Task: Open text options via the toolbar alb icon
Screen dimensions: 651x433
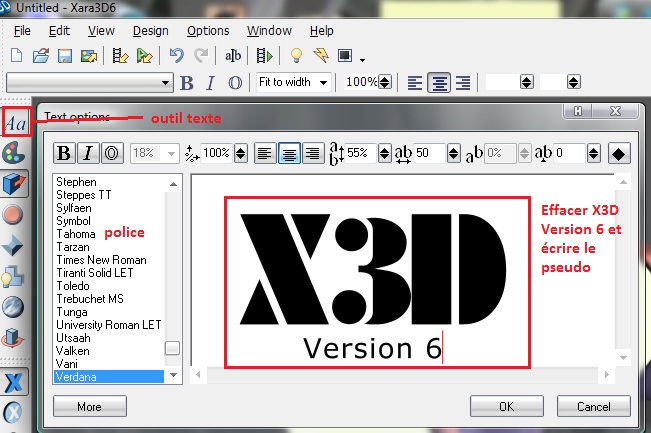Action: point(232,55)
